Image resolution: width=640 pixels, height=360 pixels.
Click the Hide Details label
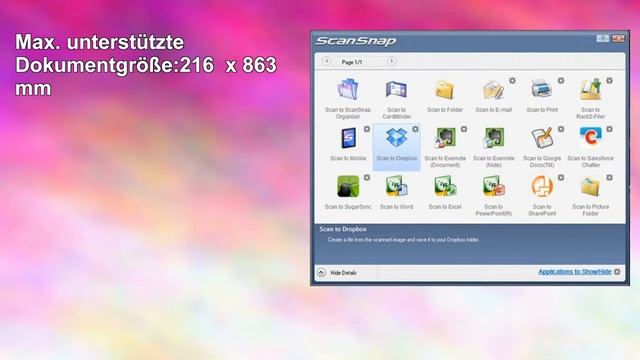[343, 273]
